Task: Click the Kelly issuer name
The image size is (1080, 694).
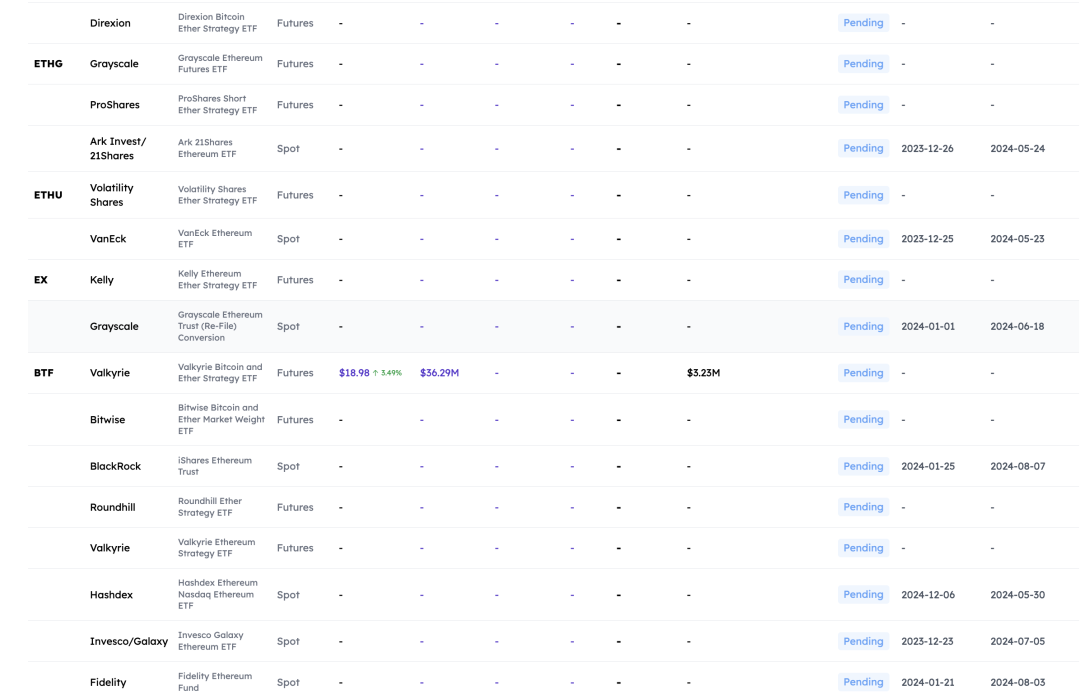Action: tap(102, 280)
